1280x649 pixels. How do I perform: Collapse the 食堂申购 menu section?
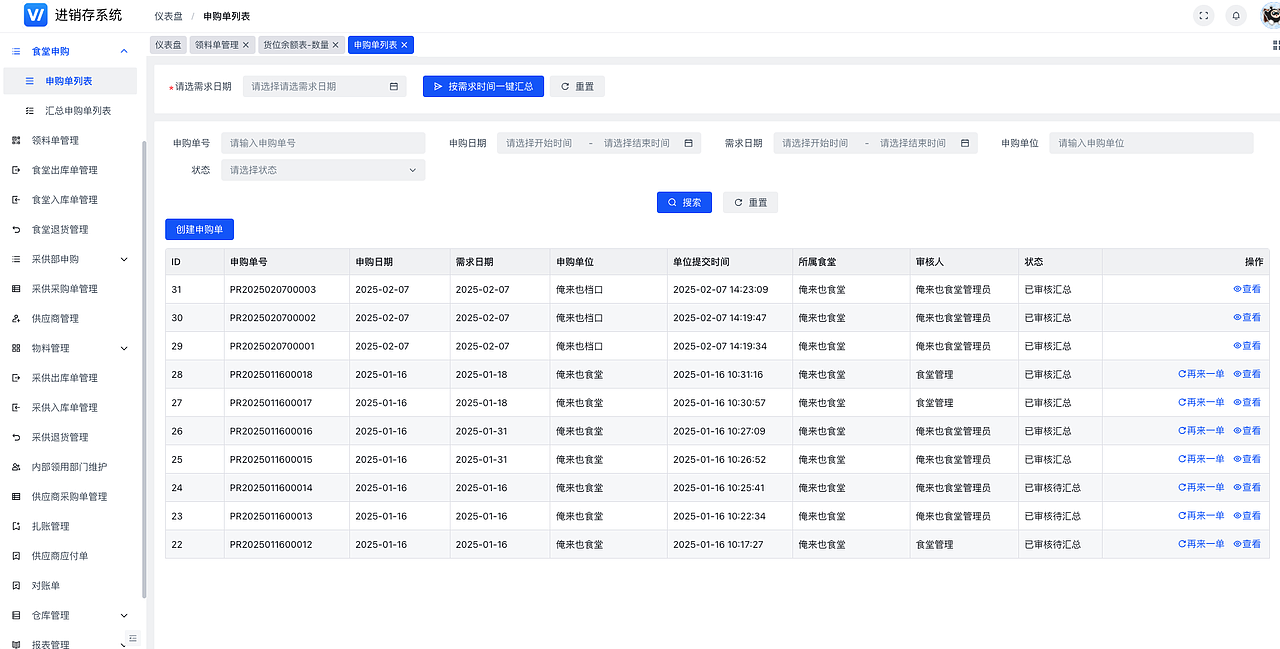coord(124,50)
